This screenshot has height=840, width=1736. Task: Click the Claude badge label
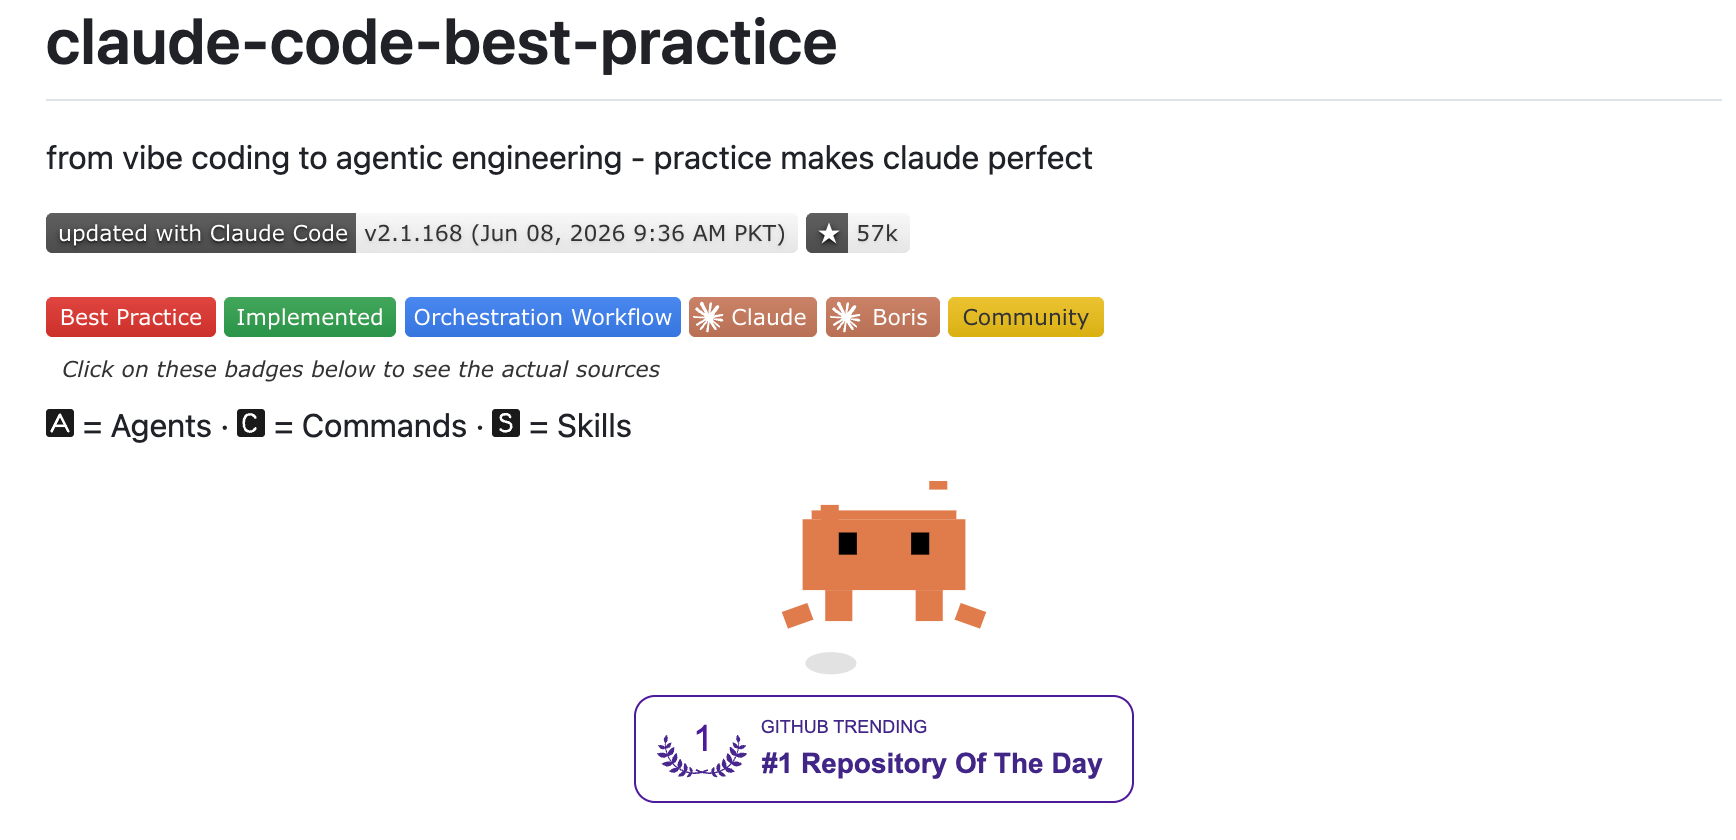[x=768, y=317]
